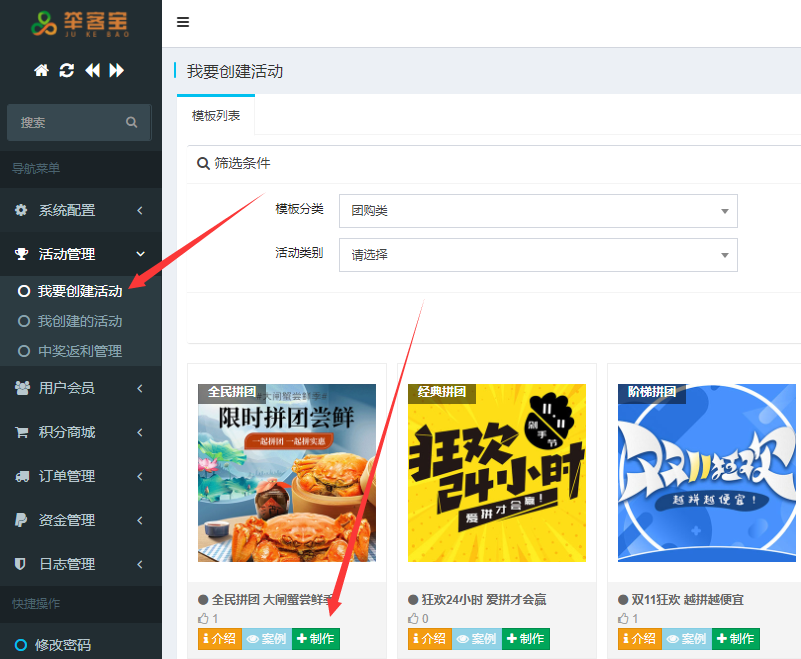Open the 模板分类 dropdown

coord(538,211)
